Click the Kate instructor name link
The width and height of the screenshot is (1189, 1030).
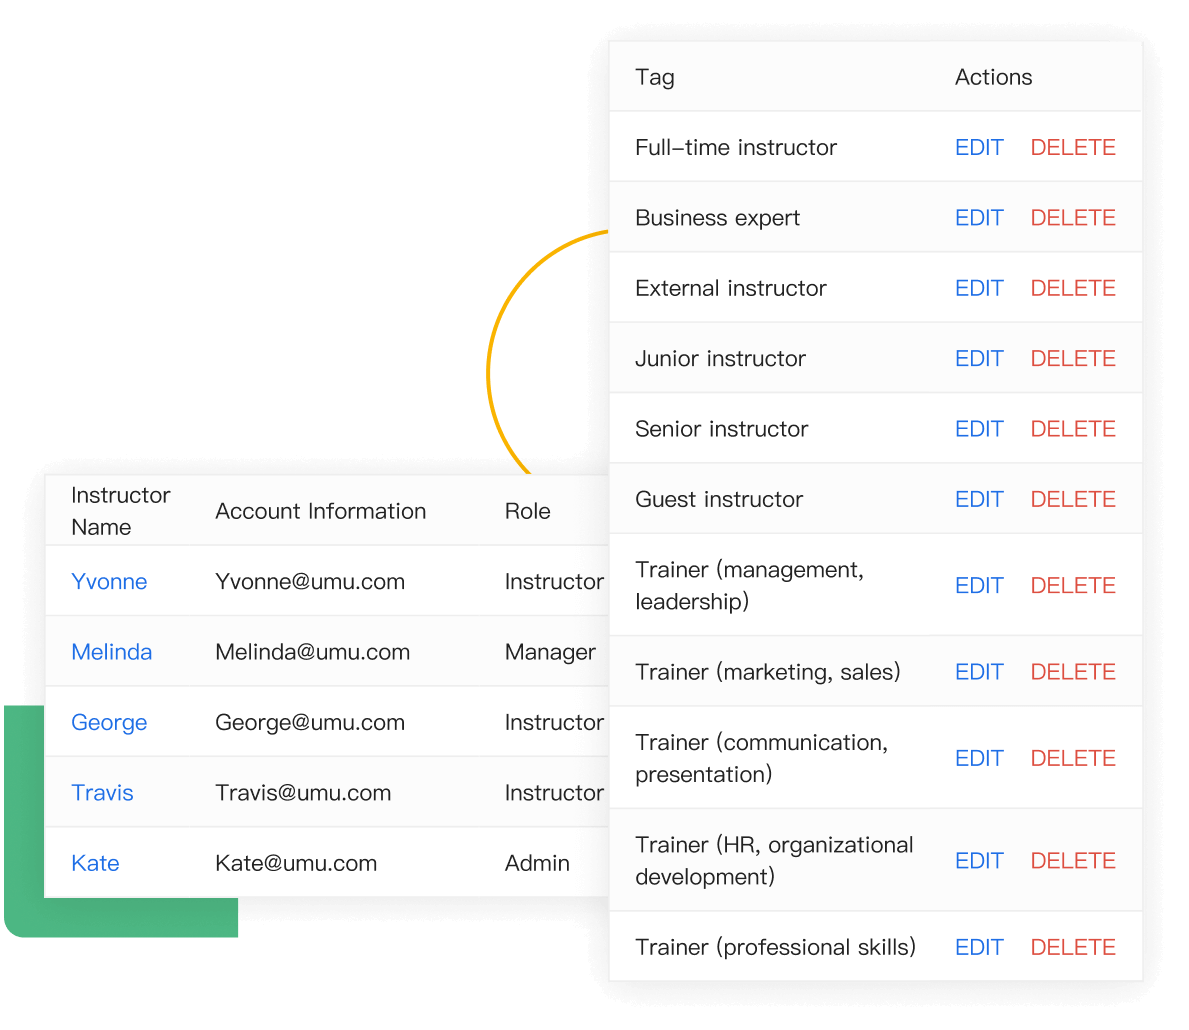tap(95, 863)
